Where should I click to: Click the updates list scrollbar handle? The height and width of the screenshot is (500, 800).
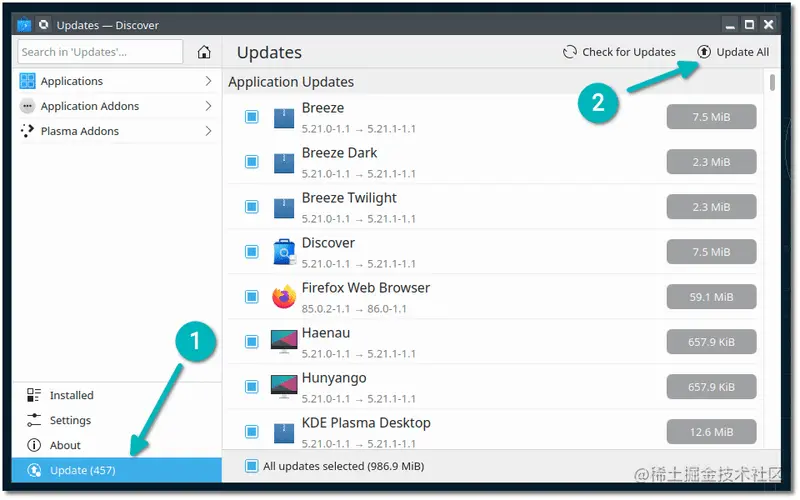click(772, 82)
